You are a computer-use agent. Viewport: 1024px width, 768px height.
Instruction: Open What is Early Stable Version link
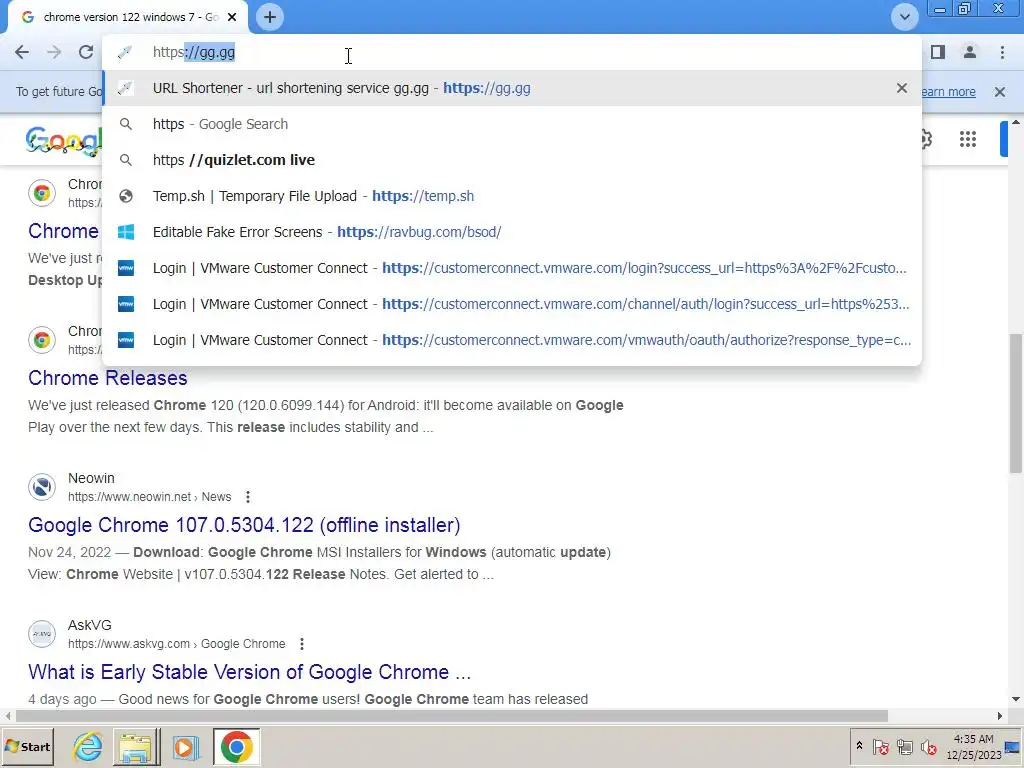coord(249,672)
